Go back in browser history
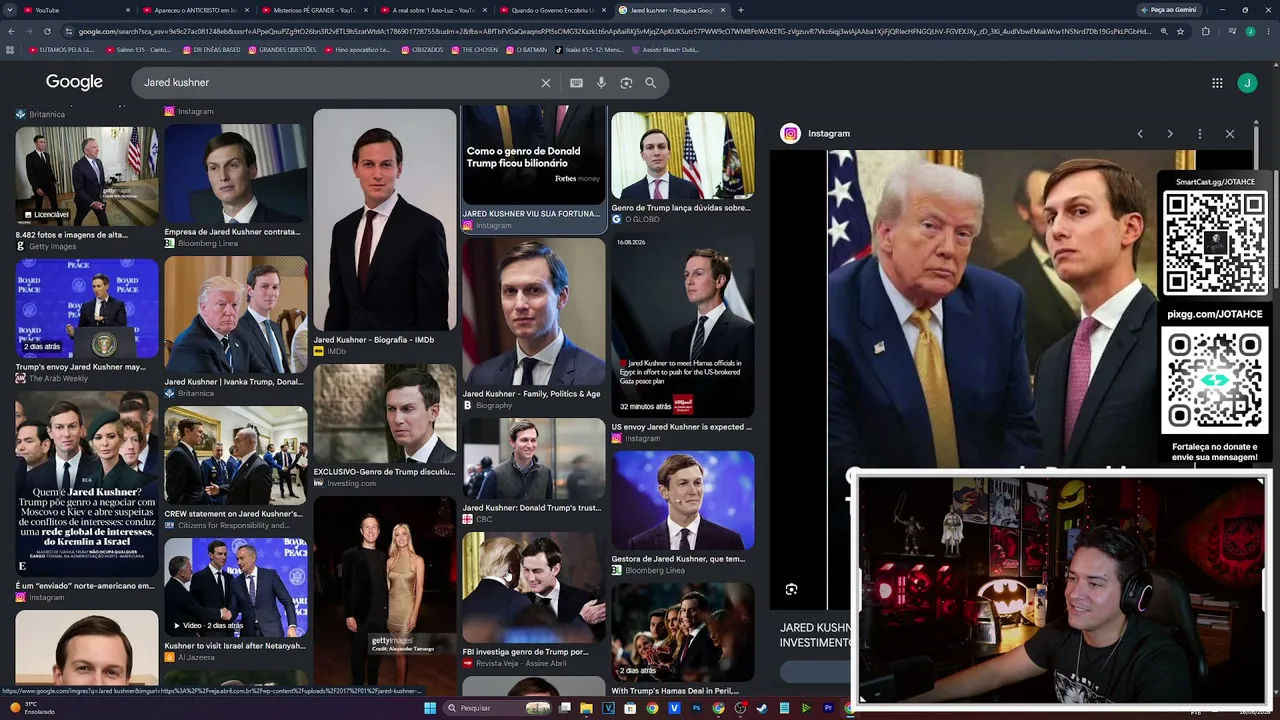Screen dimensions: 1280x720 (x=11, y=31)
